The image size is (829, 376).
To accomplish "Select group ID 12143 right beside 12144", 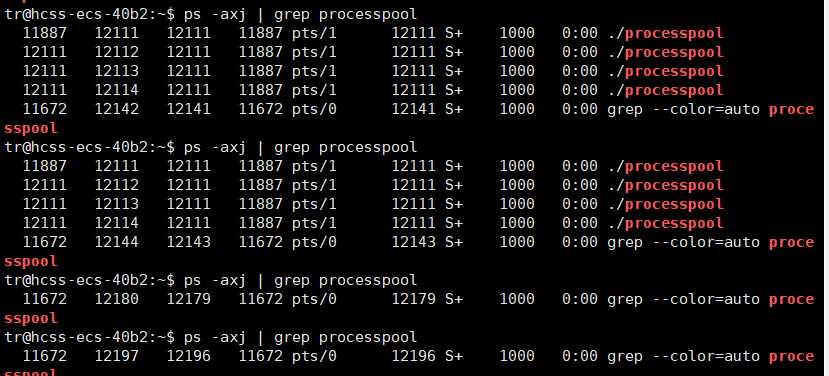I will (189, 242).
